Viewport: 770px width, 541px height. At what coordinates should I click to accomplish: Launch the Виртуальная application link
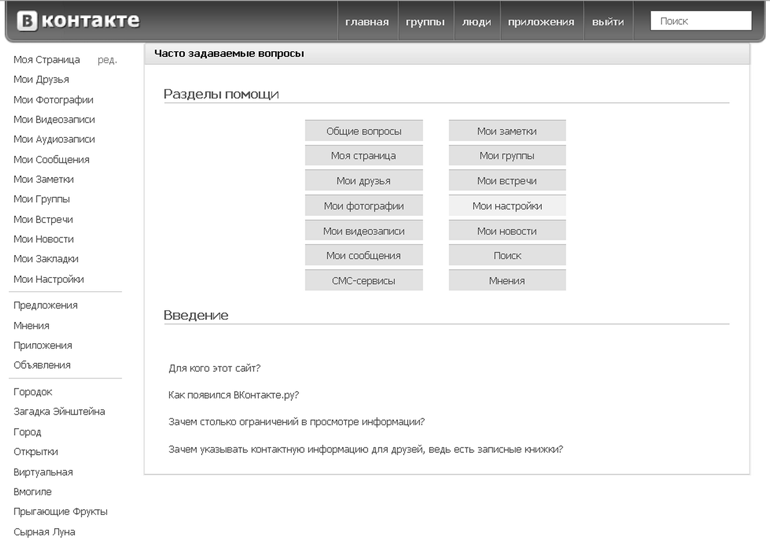(43, 472)
